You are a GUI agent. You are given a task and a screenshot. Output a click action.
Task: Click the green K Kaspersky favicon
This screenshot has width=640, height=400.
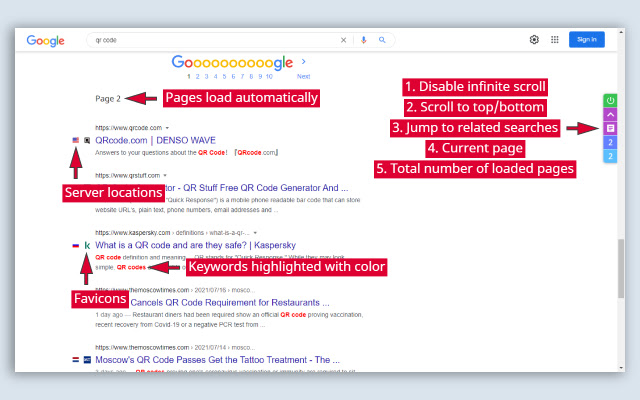click(x=87, y=245)
